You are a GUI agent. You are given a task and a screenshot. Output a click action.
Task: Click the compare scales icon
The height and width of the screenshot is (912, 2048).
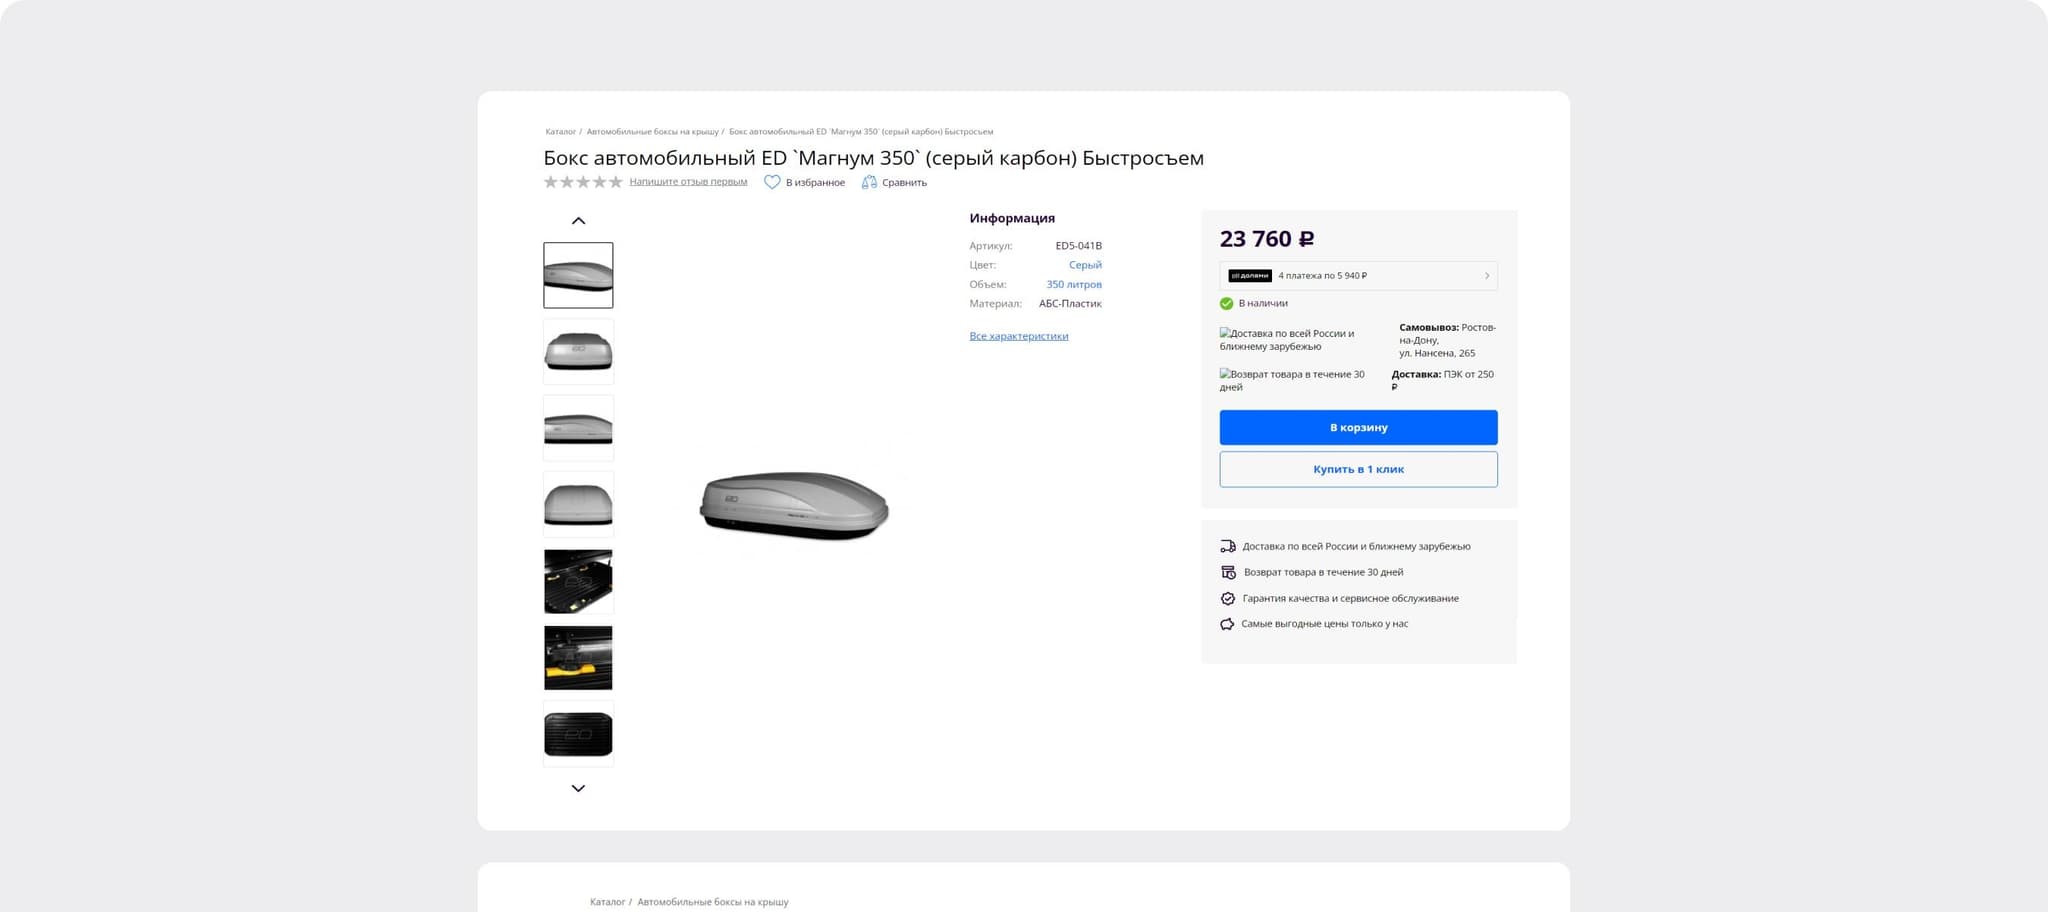click(x=869, y=182)
